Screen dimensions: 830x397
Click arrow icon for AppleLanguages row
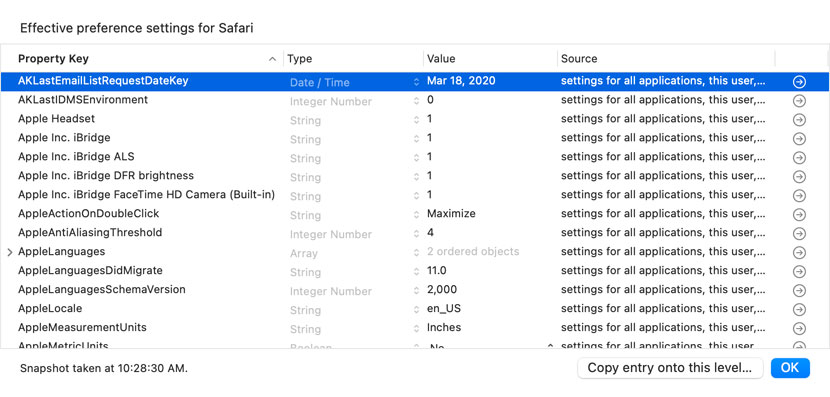pos(799,253)
